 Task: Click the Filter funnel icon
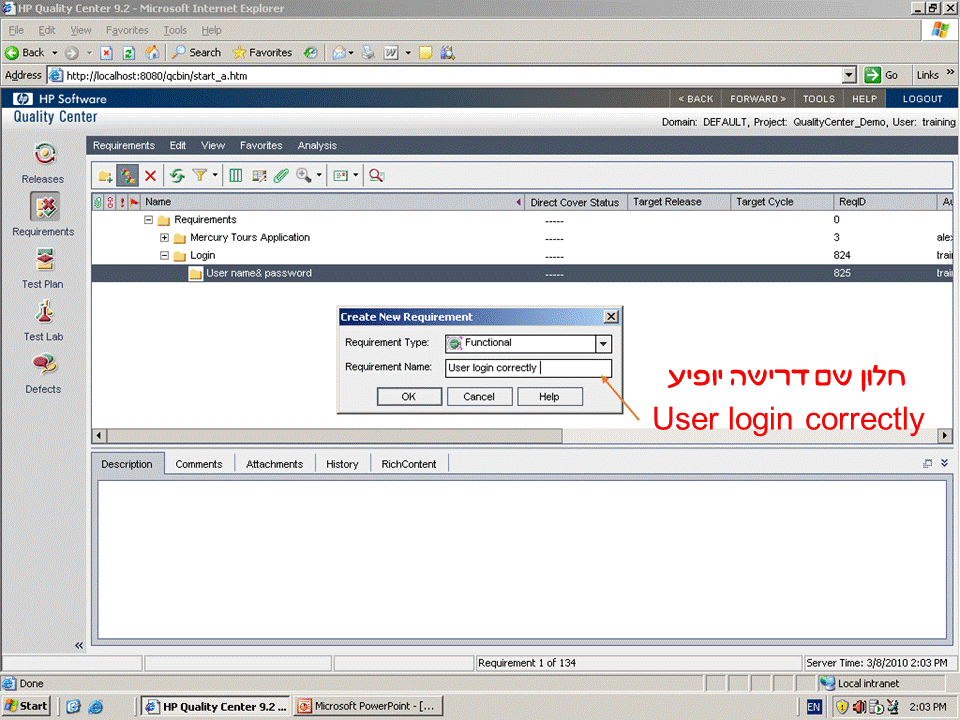[x=200, y=176]
